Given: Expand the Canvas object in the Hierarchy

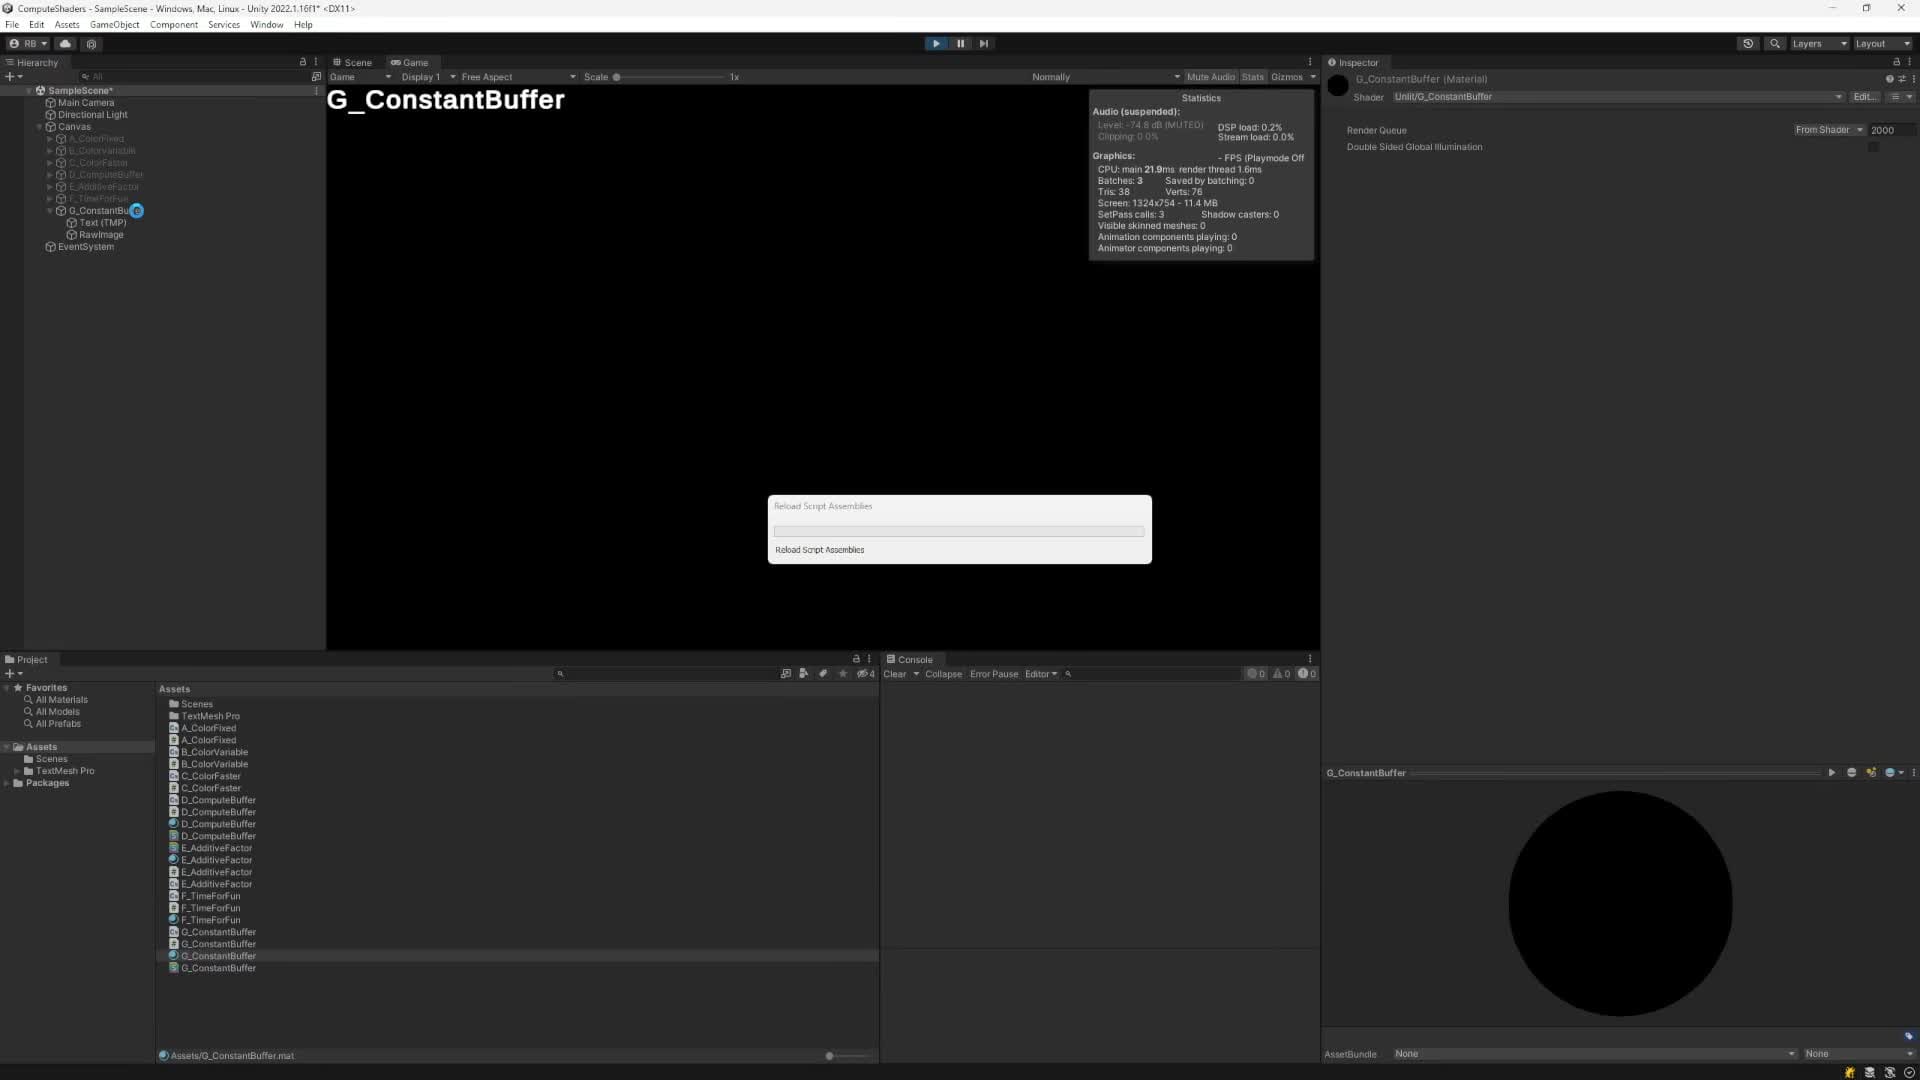Looking at the screenshot, I should [x=40, y=126].
